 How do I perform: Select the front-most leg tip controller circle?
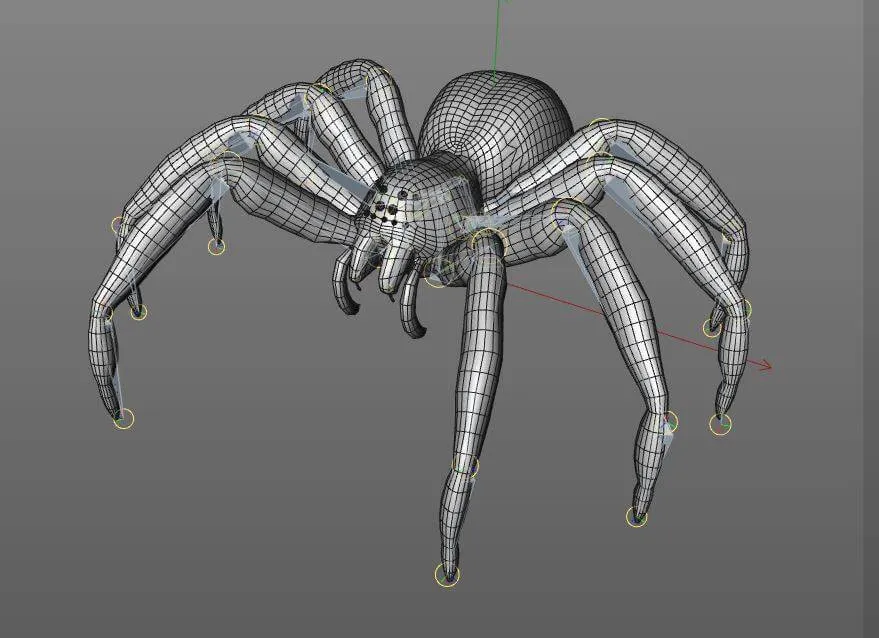tap(447, 574)
